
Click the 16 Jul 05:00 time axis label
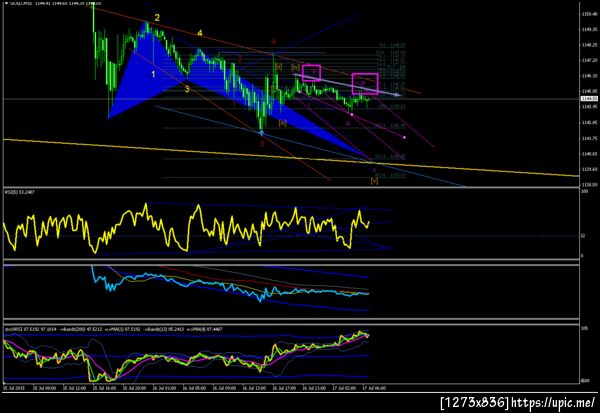(194, 388)
